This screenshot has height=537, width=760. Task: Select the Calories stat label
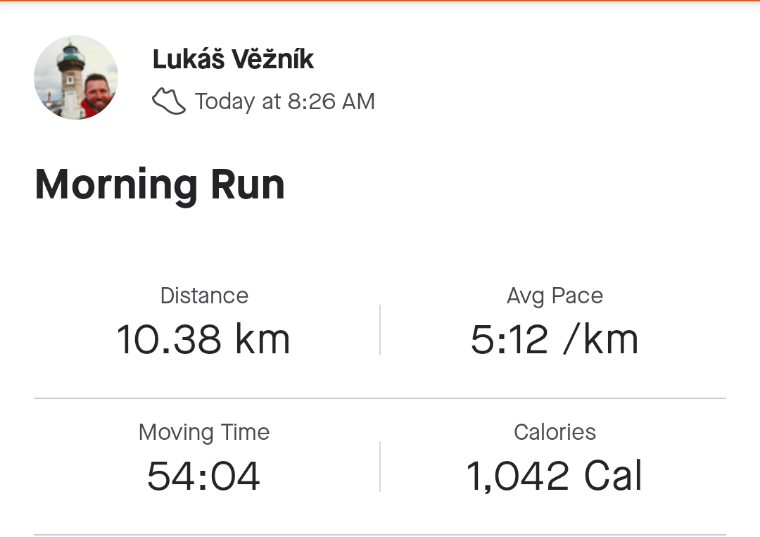[555, 432]
